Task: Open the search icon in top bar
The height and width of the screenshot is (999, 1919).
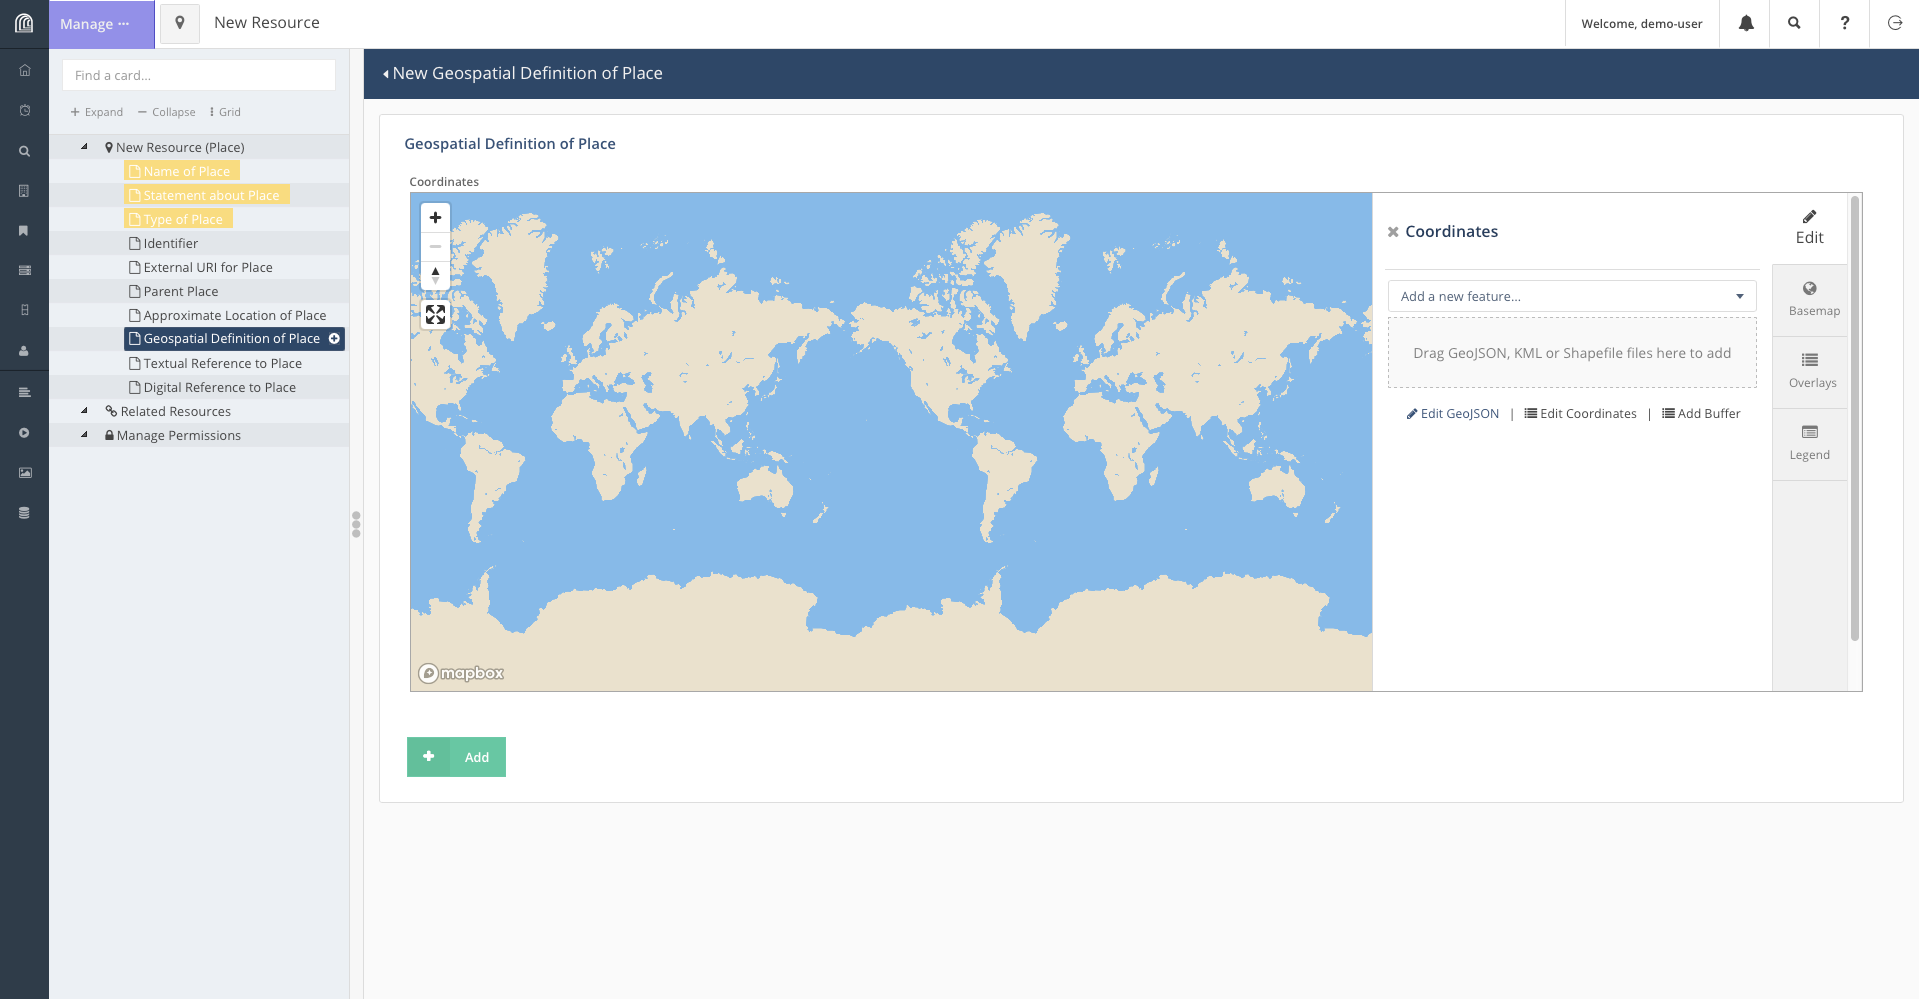Action: tap(1794, 24)
